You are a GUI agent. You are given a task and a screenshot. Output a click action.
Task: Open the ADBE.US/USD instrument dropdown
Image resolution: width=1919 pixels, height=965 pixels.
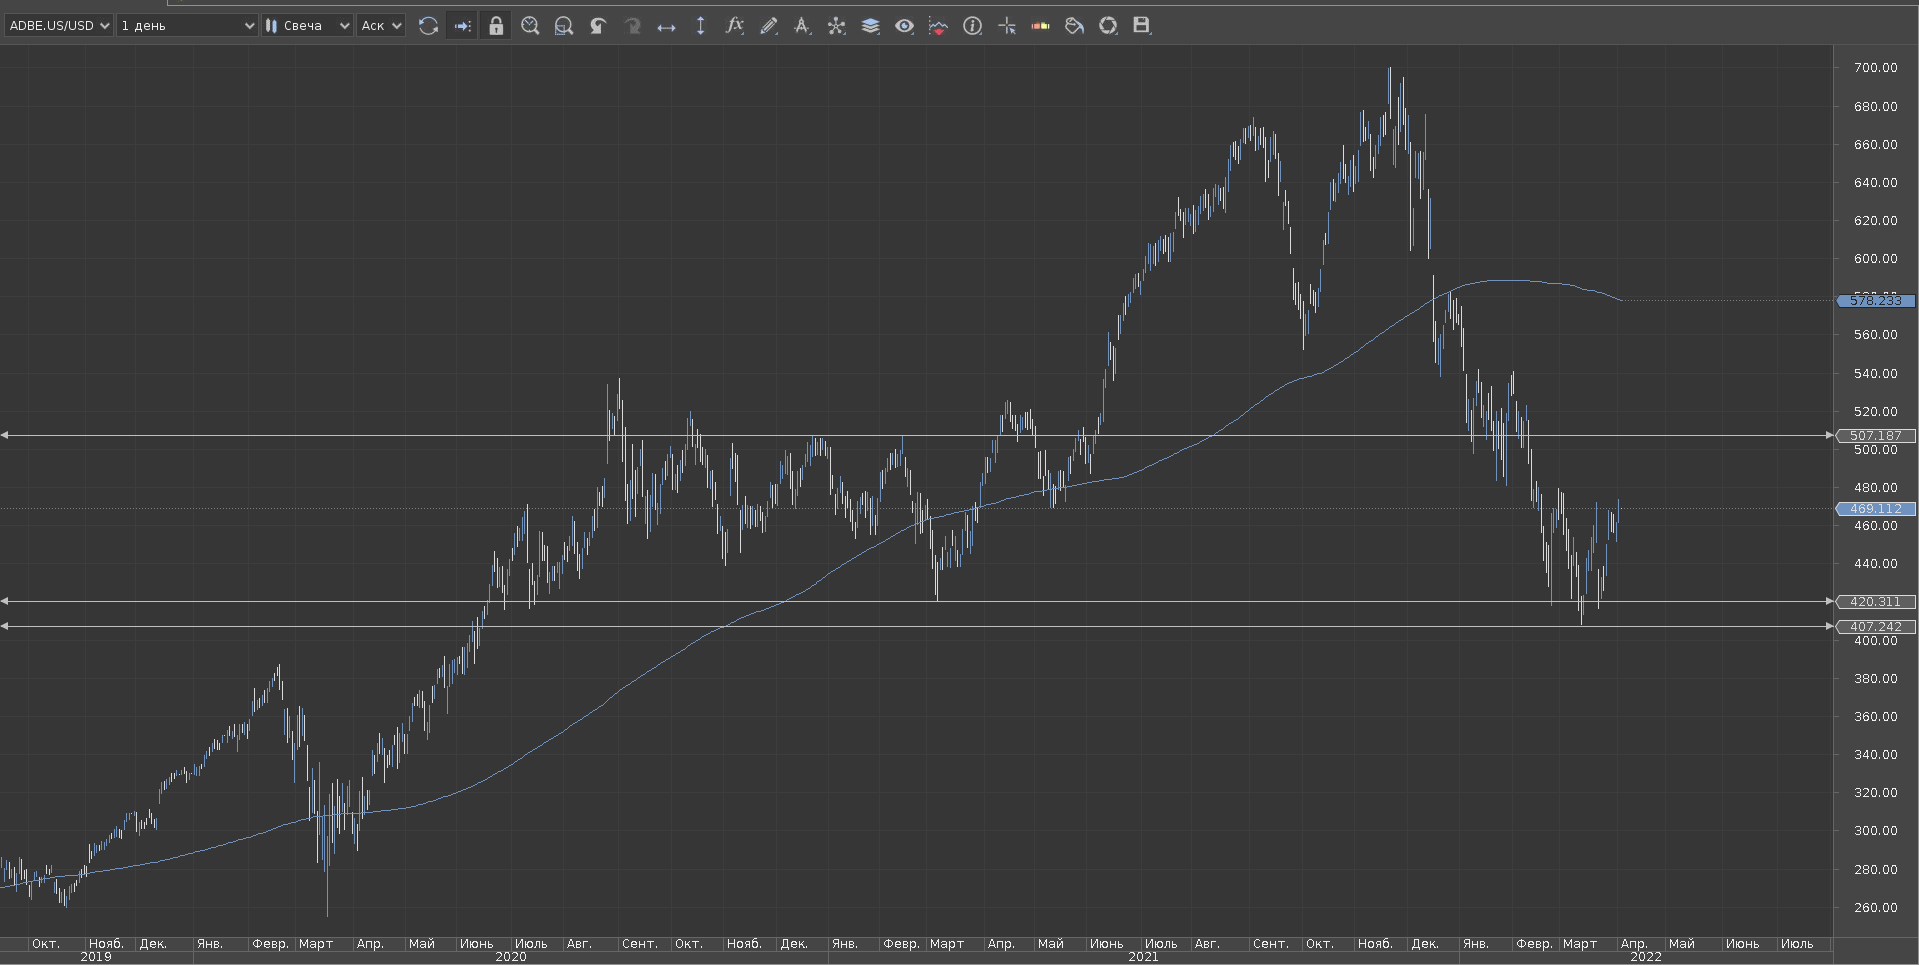tap(58, 26)
